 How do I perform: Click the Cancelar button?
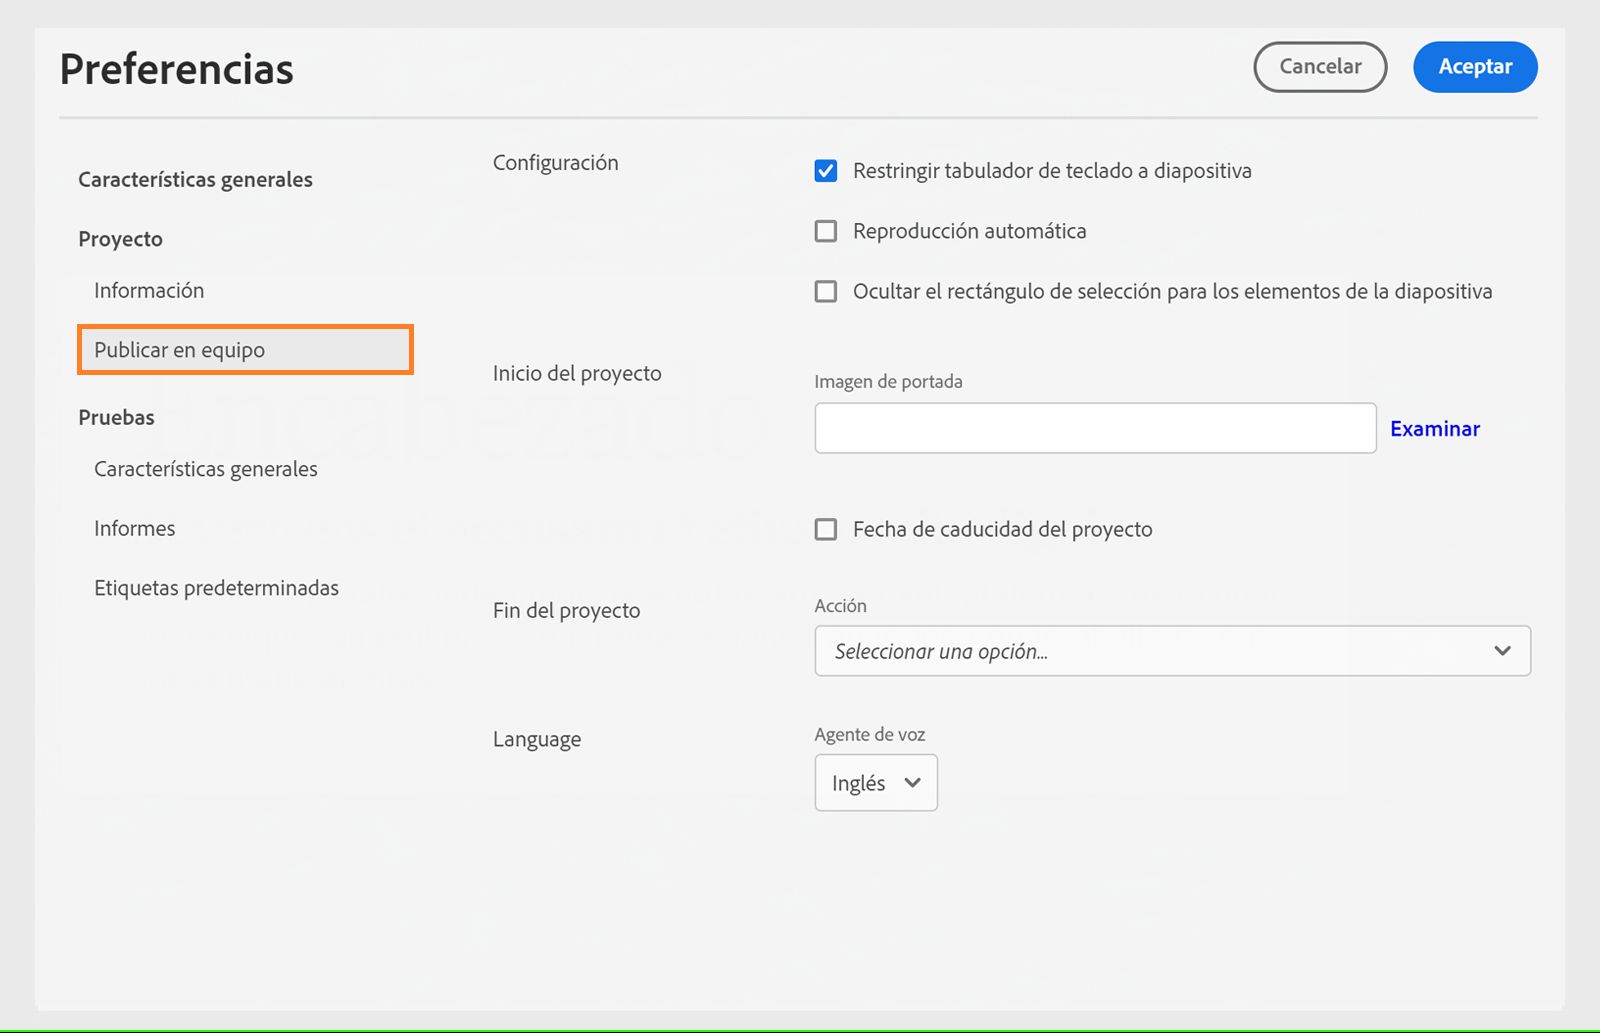pyautogui.click(x=1320, y=67)
